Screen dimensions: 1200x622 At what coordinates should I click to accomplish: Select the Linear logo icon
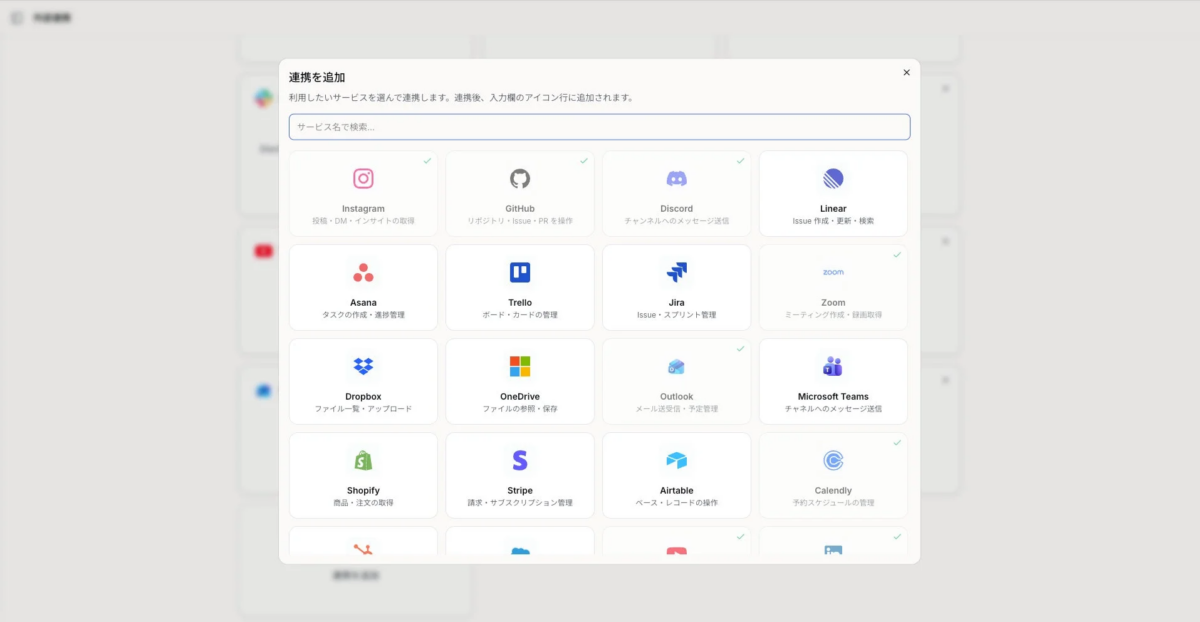[x=833, y=179]
